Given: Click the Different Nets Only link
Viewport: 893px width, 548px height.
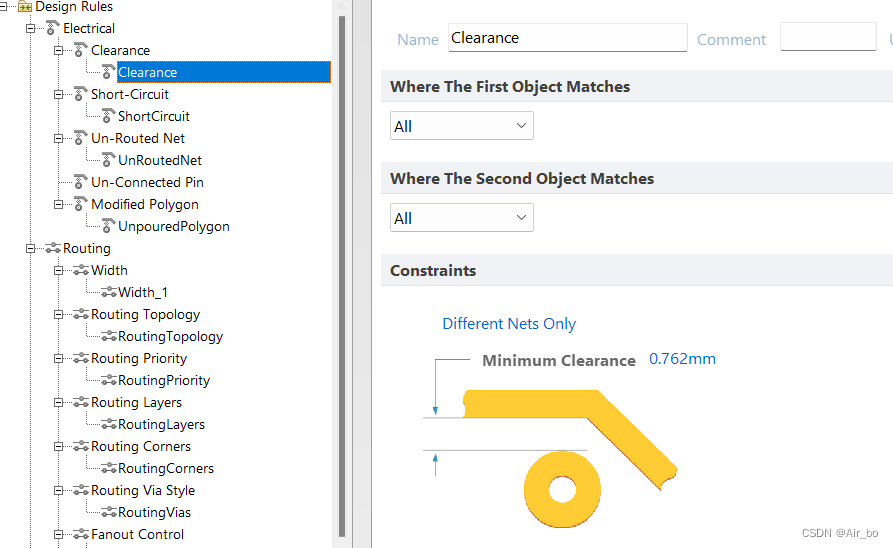Looking at the screenshot, I should pos(509,324).
